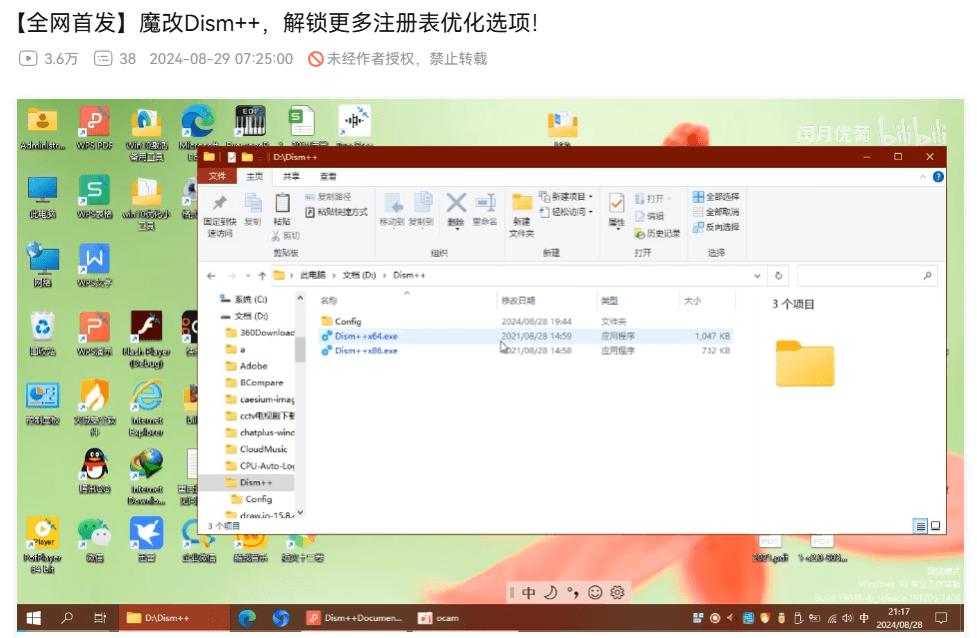Click the 删除 X icon
This screenshot has height=638, width=977.
456,203
